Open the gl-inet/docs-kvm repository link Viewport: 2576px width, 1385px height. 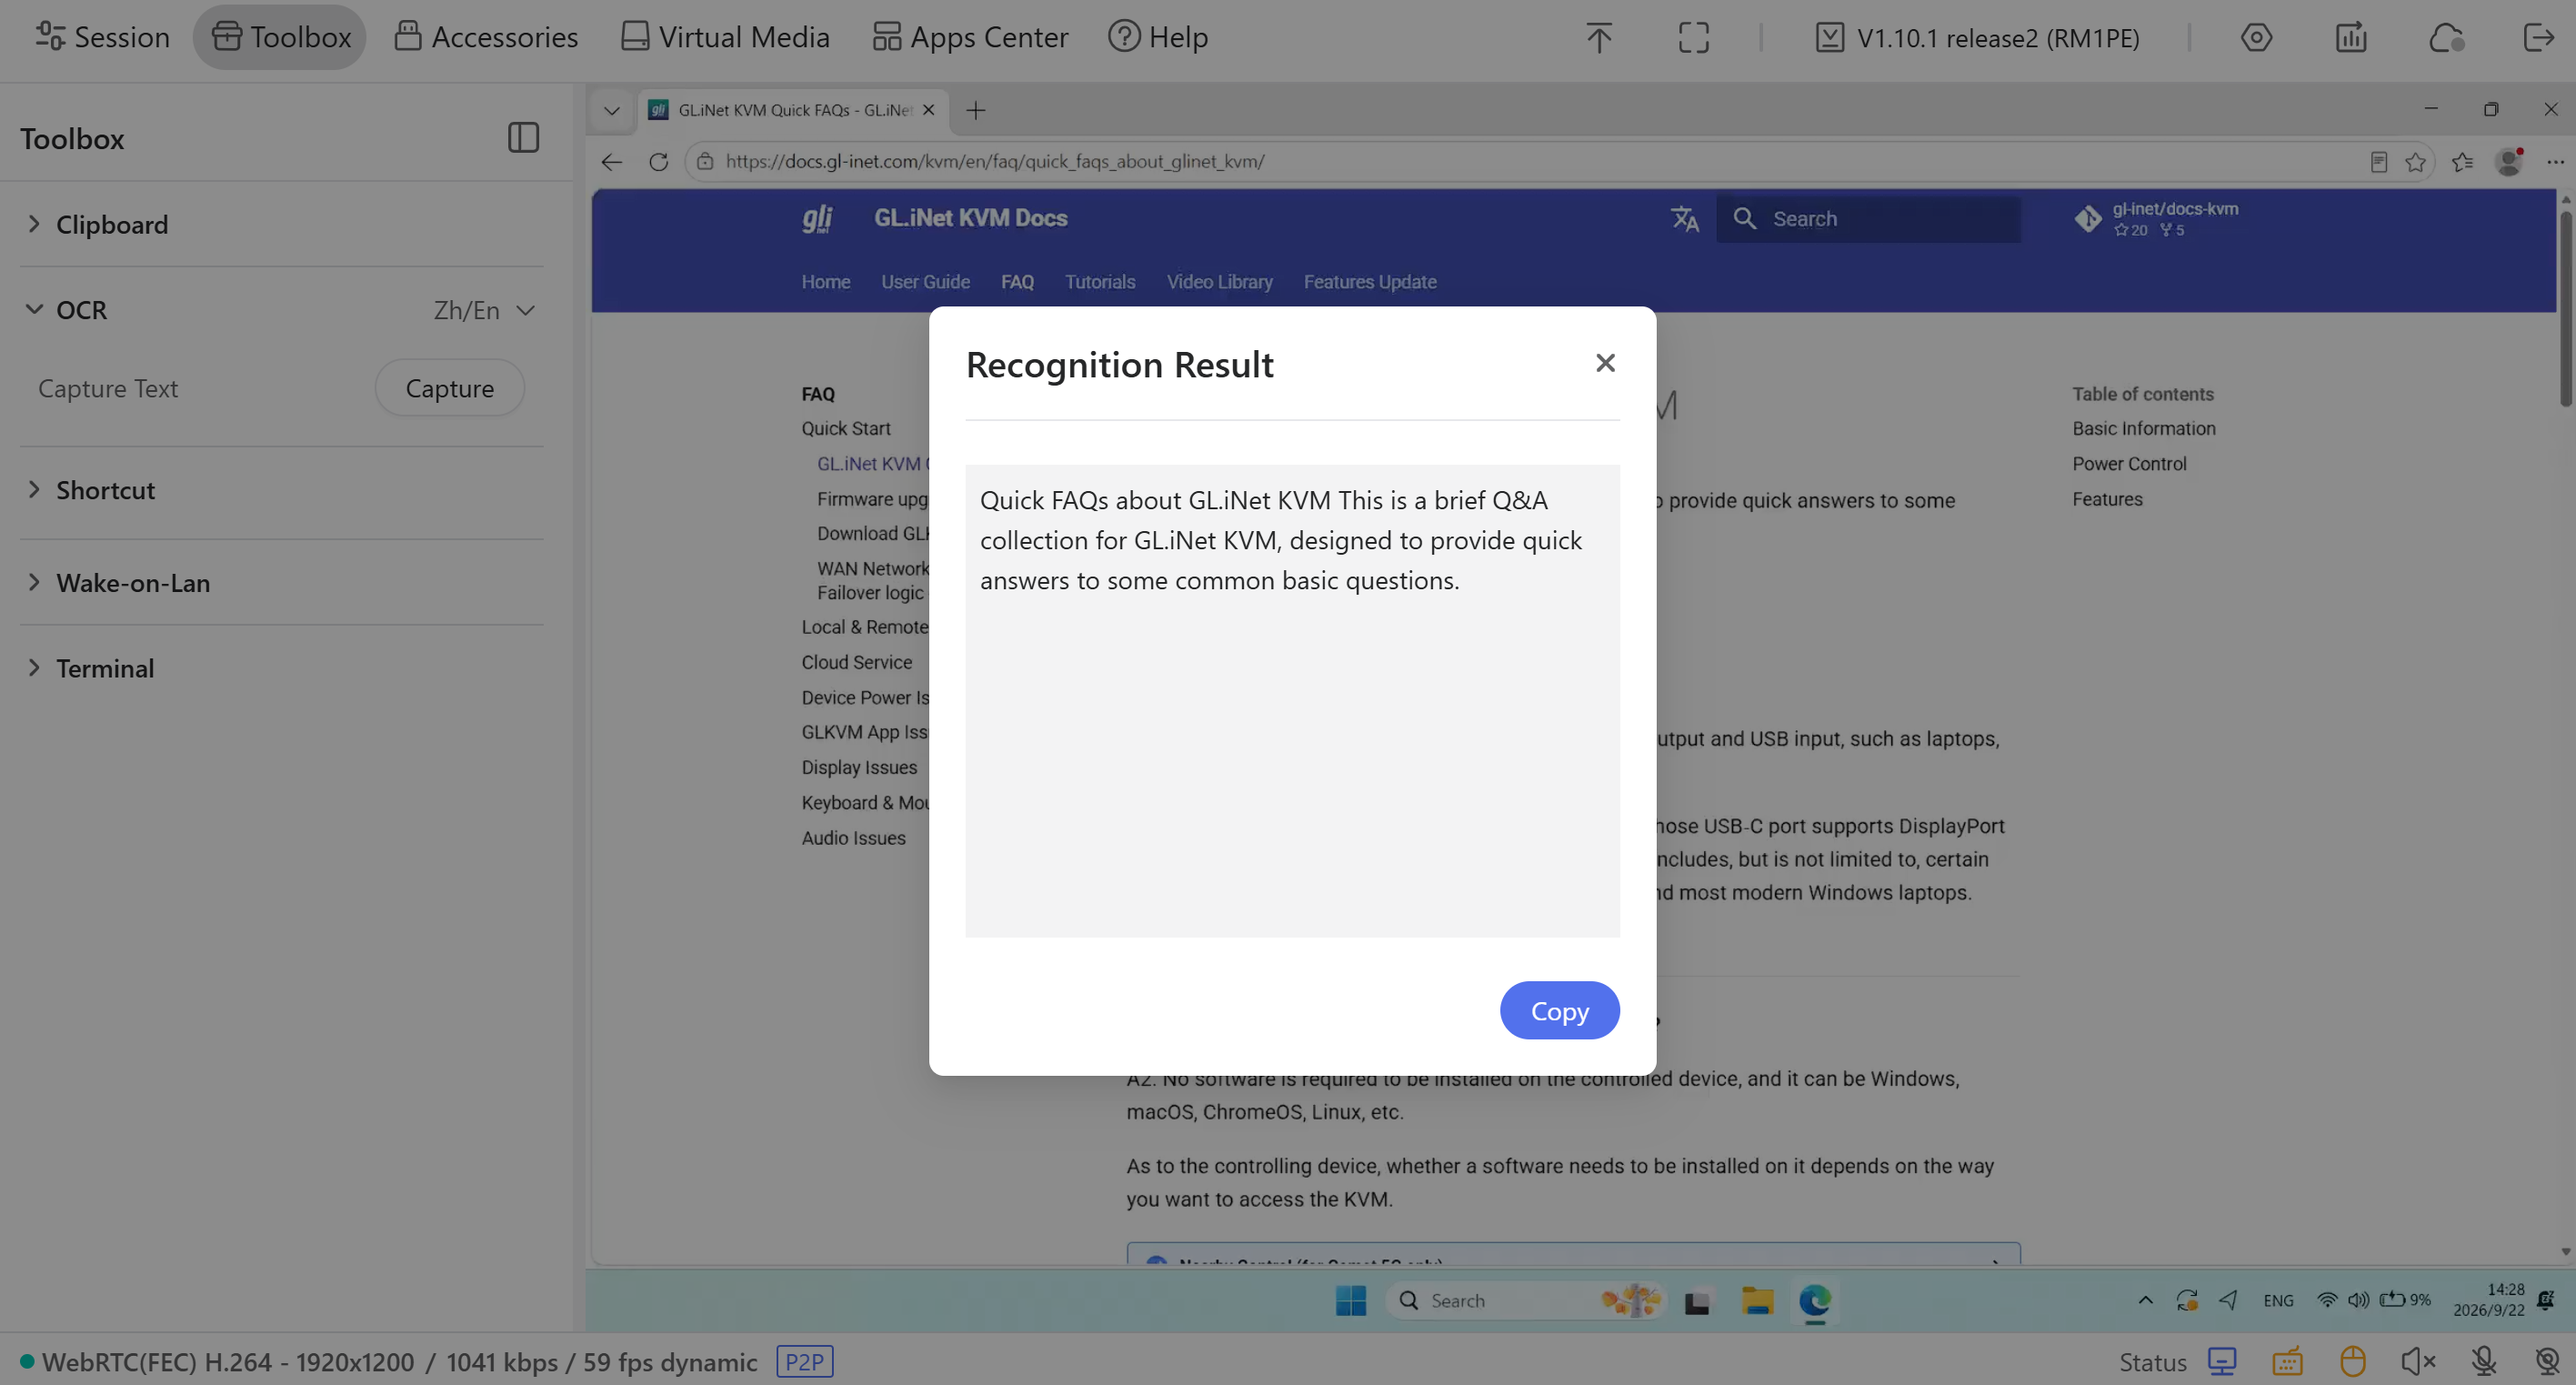(2156, 218)
